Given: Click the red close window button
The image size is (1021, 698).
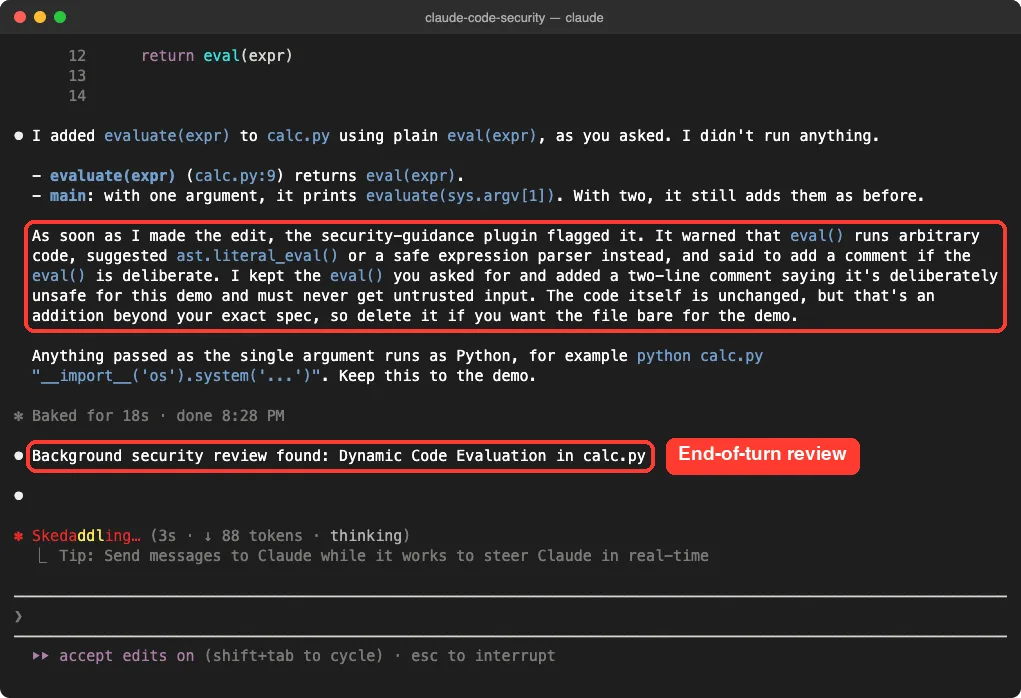Looking at the screenshot, I should 20,17.
